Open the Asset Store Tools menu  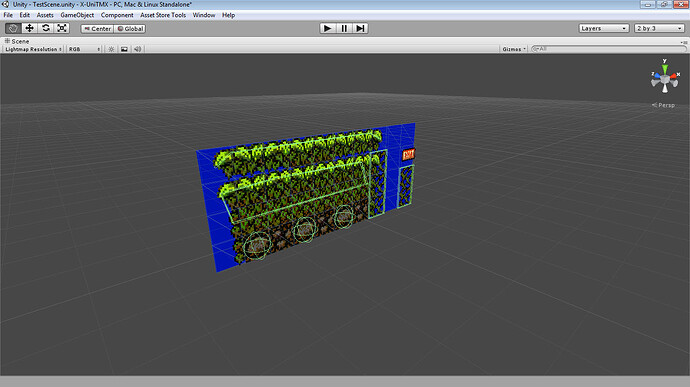pos(163,15)
